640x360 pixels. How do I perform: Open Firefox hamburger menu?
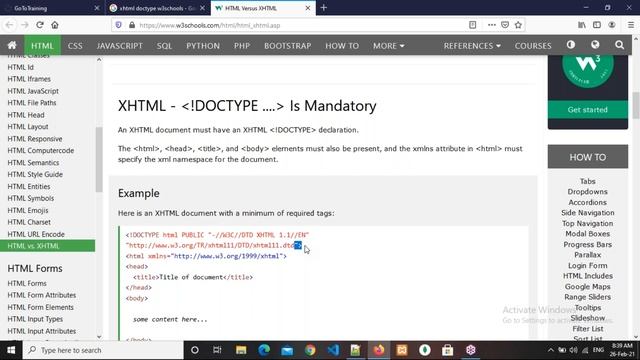(631, 25)
